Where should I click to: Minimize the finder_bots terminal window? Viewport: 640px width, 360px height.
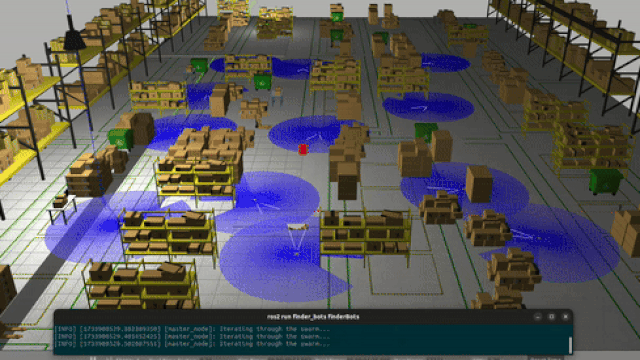(538, 317)
